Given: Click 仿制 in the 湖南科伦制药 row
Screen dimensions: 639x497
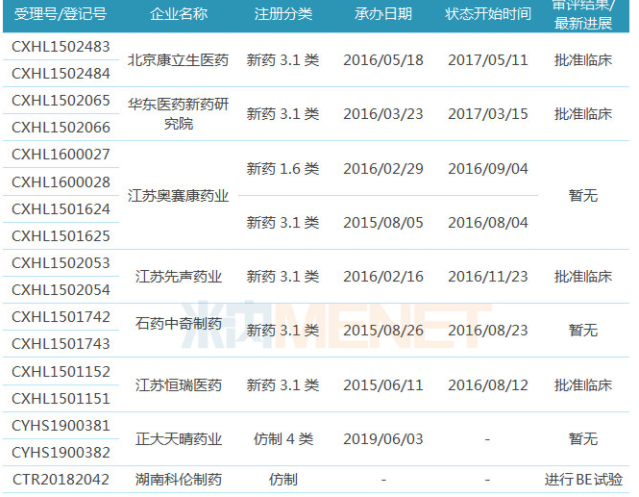Looking at the screenshot, I should (283, 479).
